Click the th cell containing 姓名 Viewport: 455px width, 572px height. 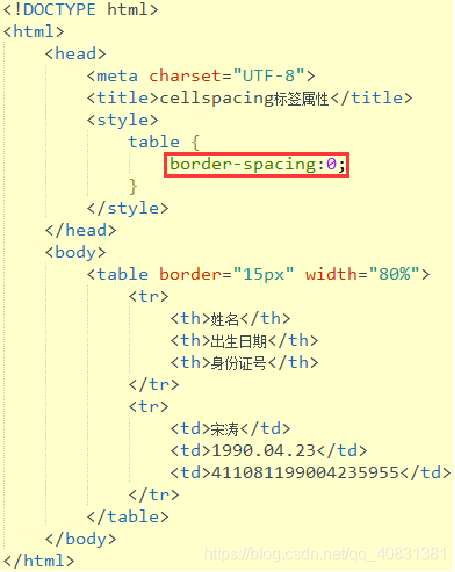coord(231,319)
